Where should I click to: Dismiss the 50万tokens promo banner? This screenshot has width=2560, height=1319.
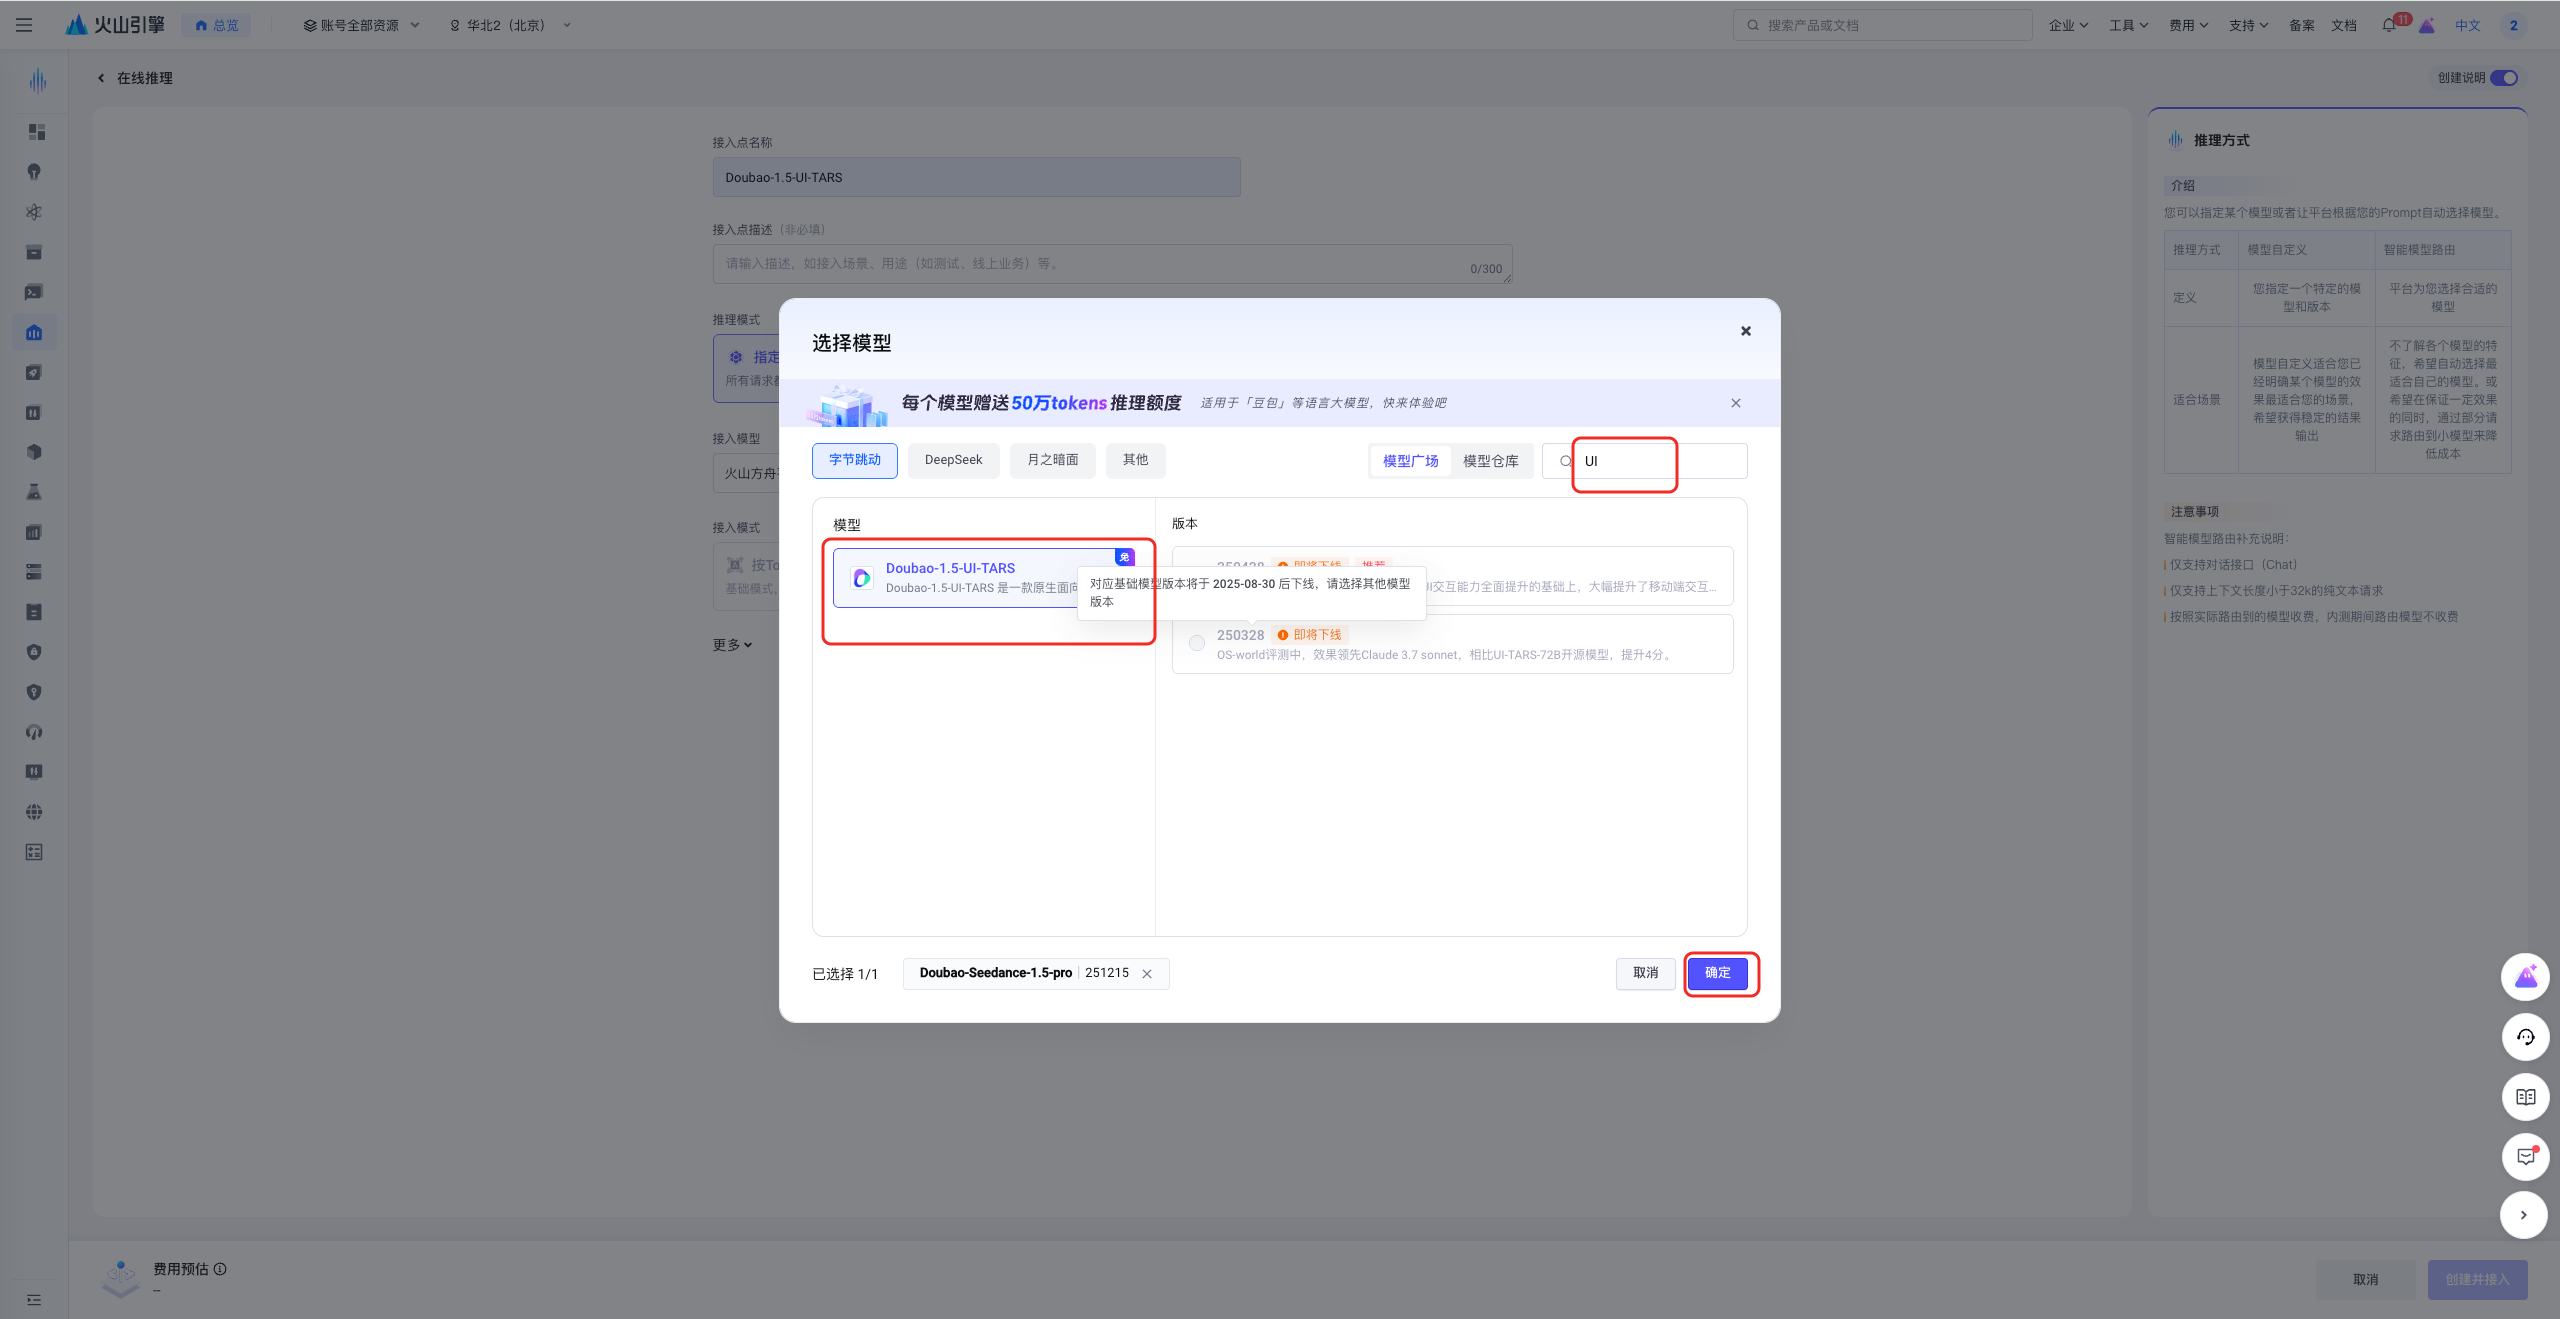1736,403
